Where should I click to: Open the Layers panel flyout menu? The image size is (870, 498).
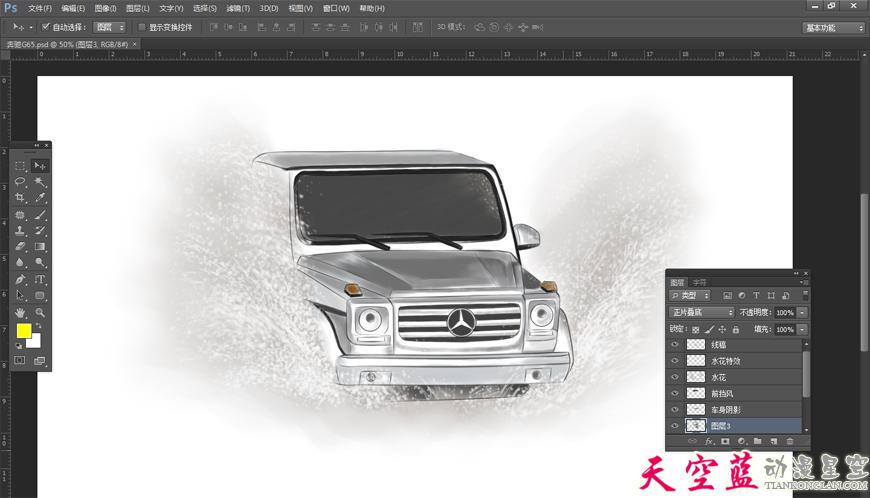[805, 282]
